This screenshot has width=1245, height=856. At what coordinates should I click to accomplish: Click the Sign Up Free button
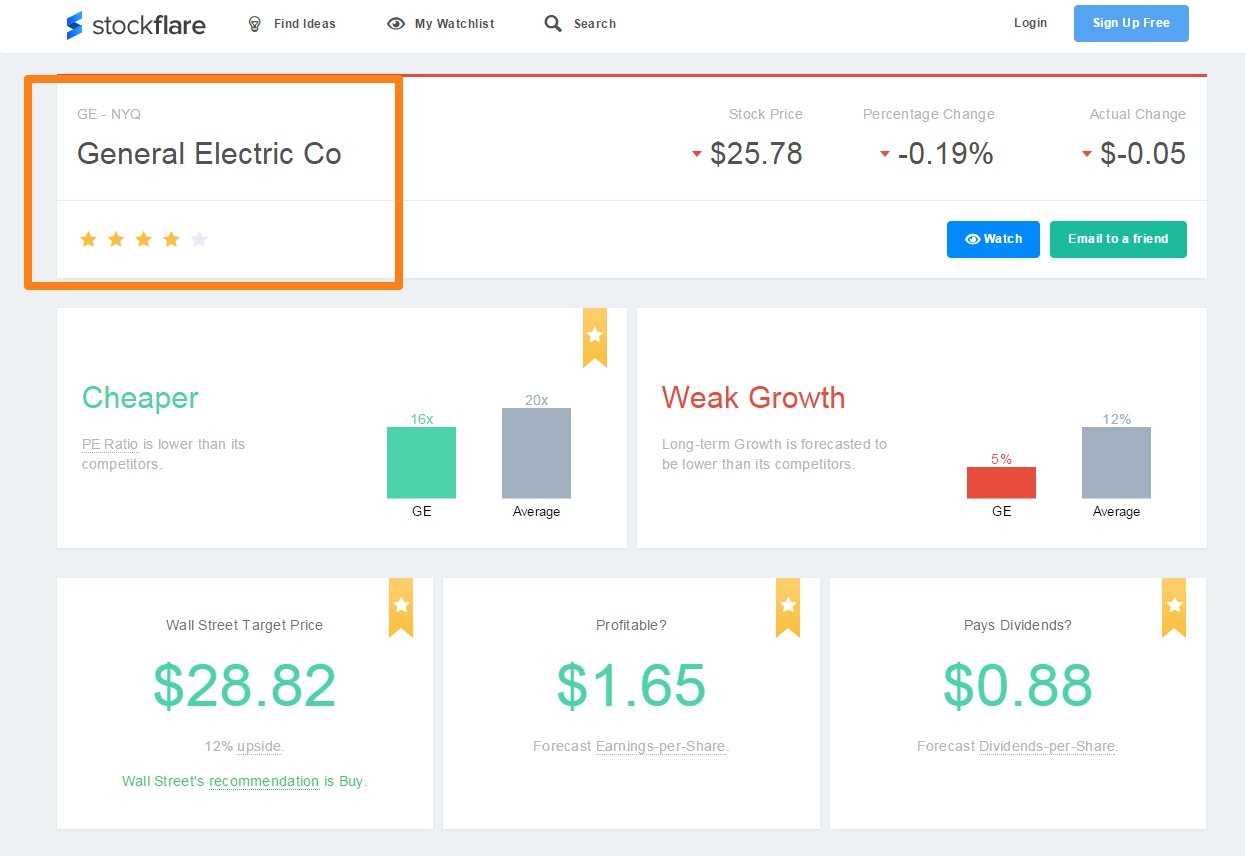pyautogui.click(x=1131, y=23)
